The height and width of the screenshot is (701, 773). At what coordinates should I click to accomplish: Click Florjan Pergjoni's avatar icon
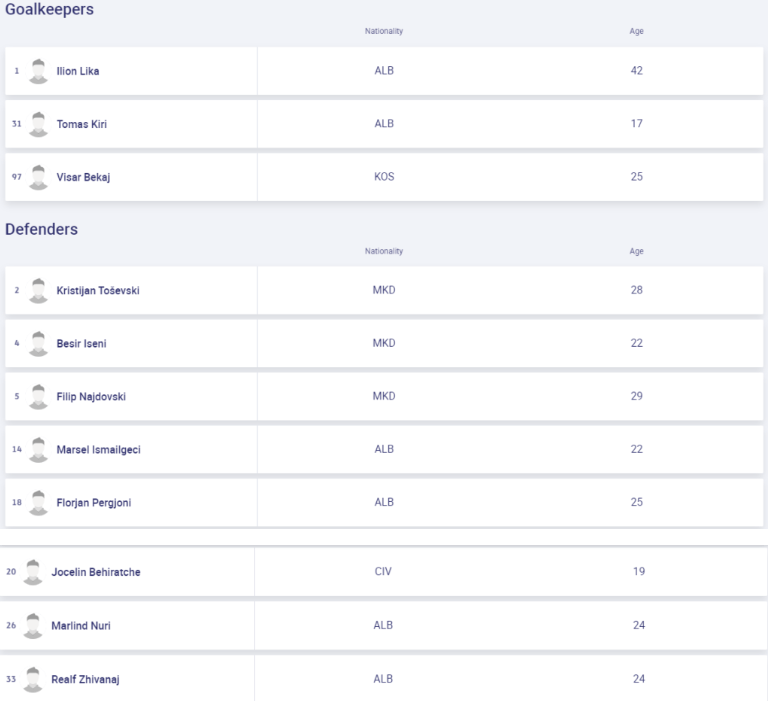click(39, 502)
